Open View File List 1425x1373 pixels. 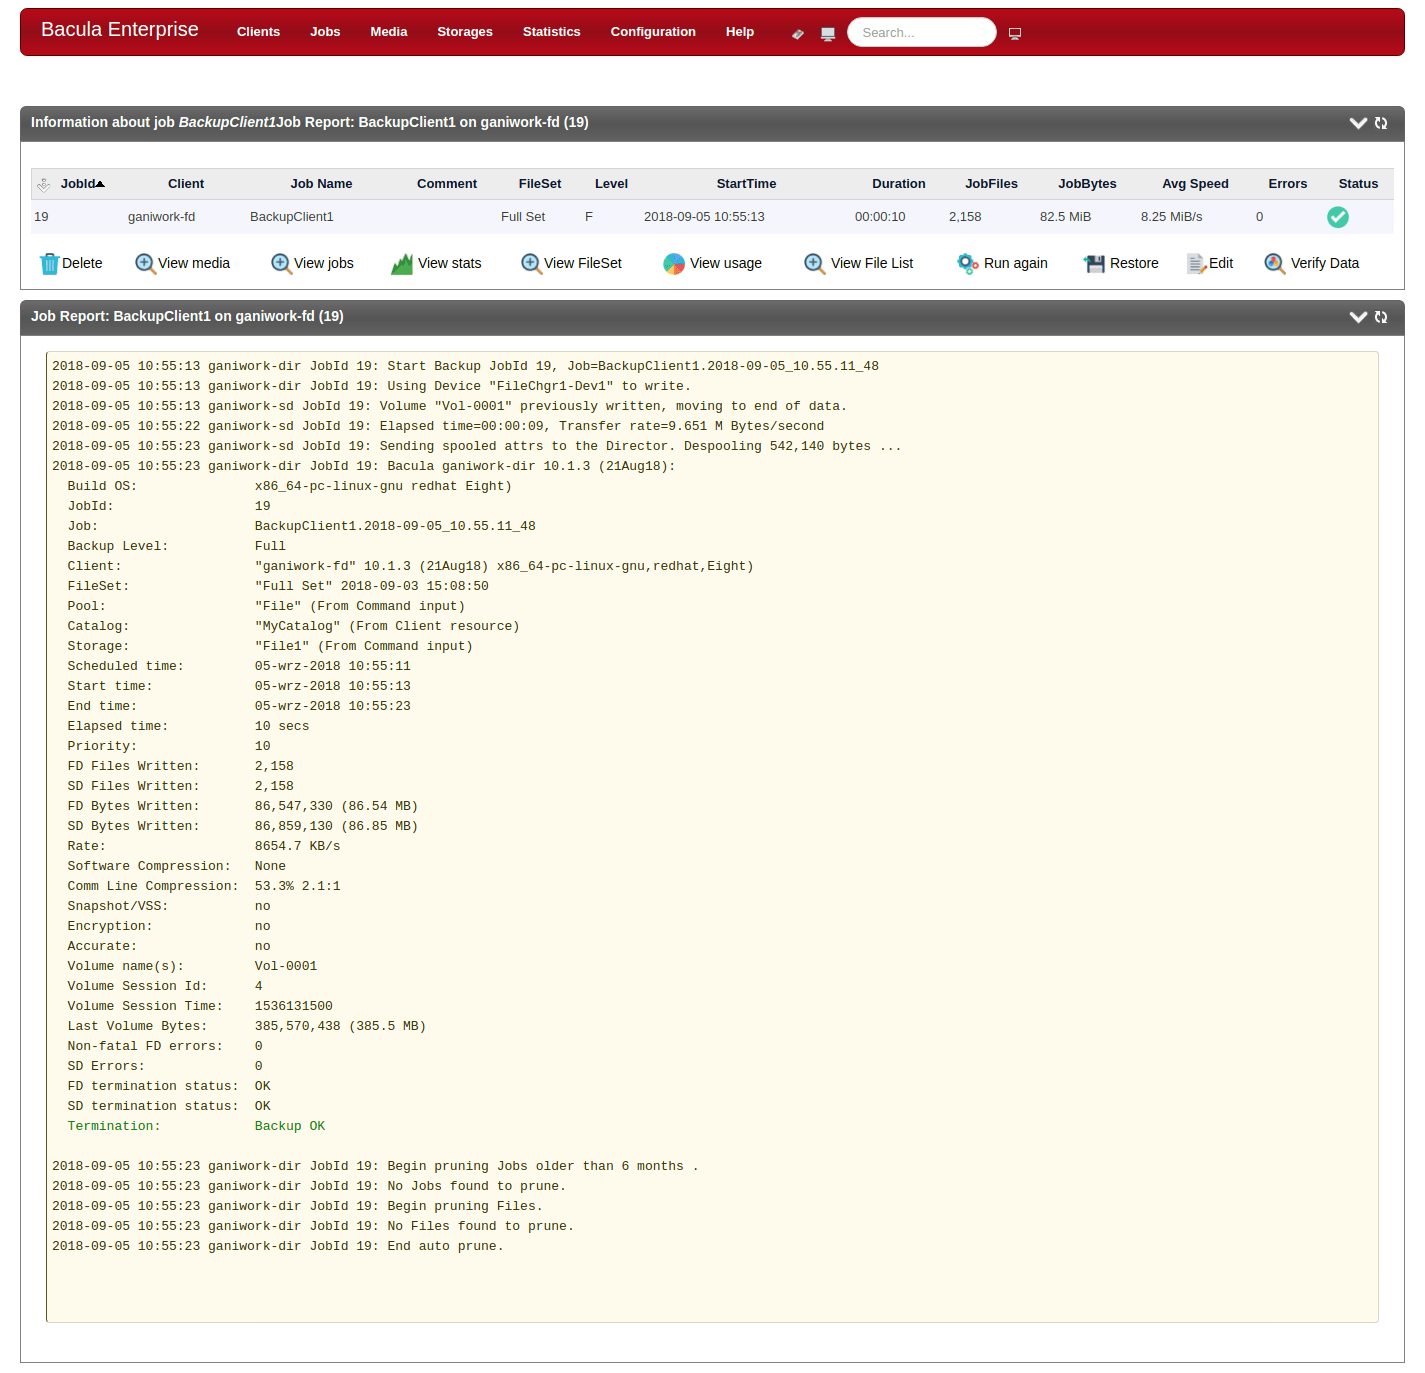click(859, 263)
